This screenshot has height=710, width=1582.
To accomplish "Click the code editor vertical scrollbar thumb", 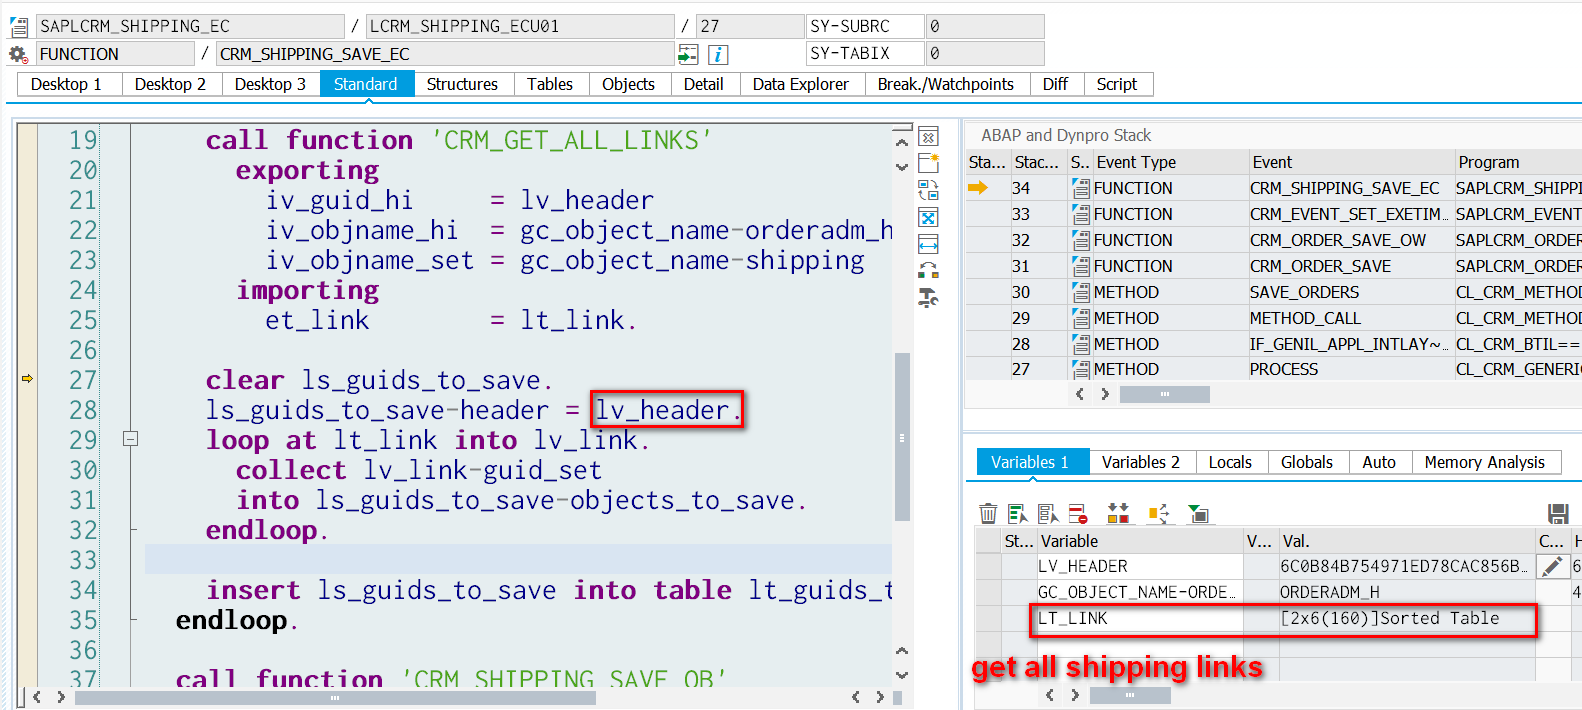I will pyautogui.click(x=902, y=437).
